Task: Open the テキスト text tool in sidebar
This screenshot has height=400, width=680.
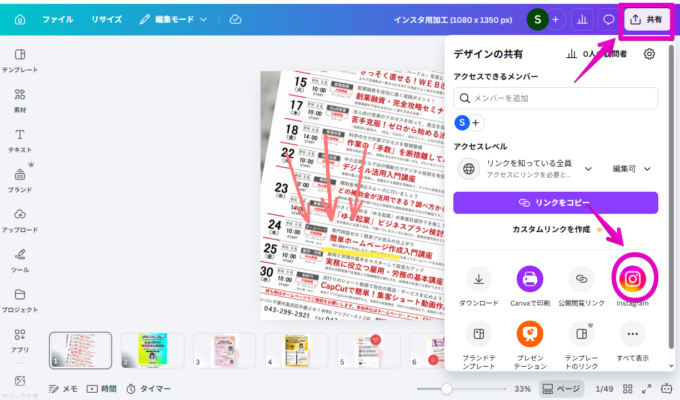Action: (x=20, y=140)
